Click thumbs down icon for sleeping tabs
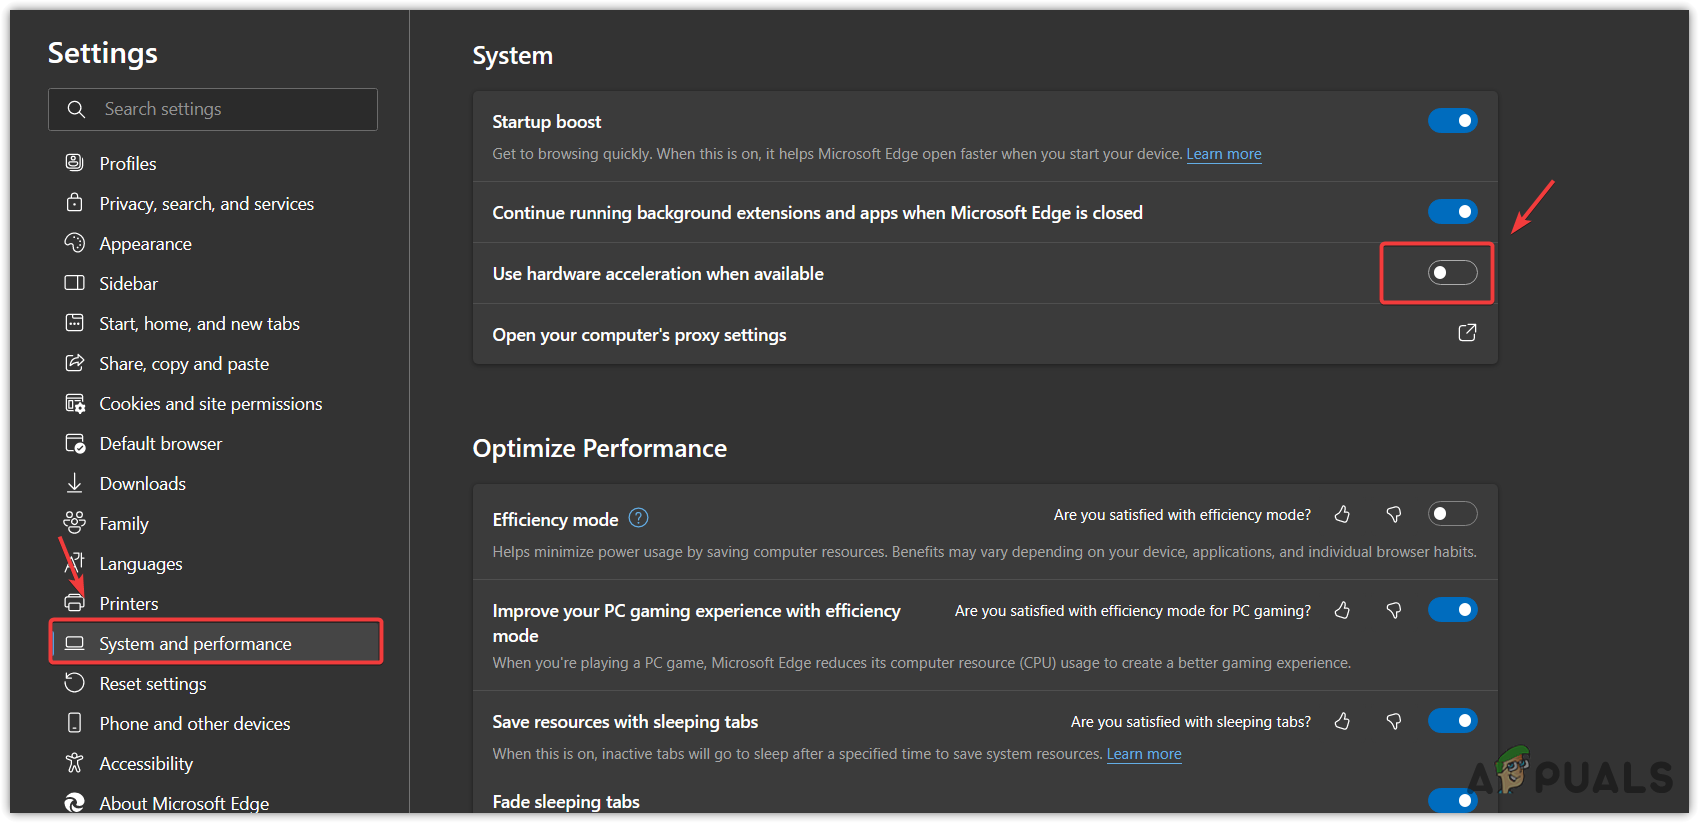1699x823 pixels. click(1393, 721)
